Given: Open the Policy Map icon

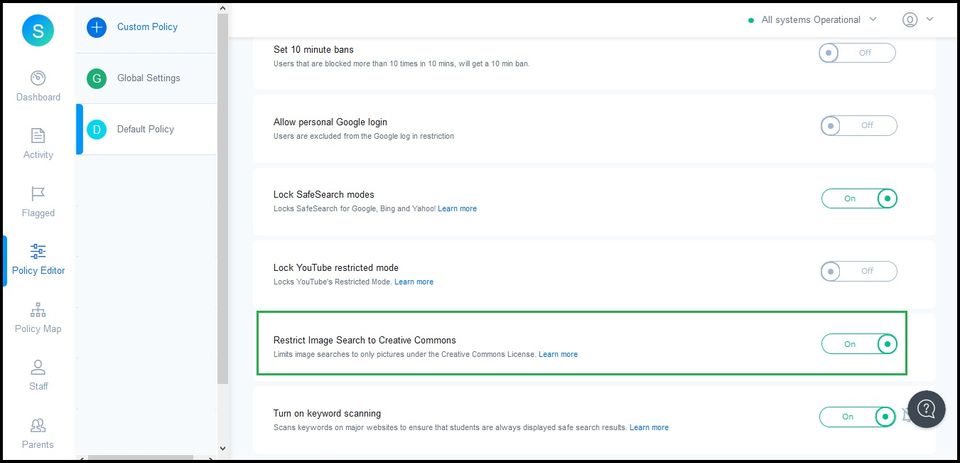Looking at the screenshot, I should click(x=38, y=310).
